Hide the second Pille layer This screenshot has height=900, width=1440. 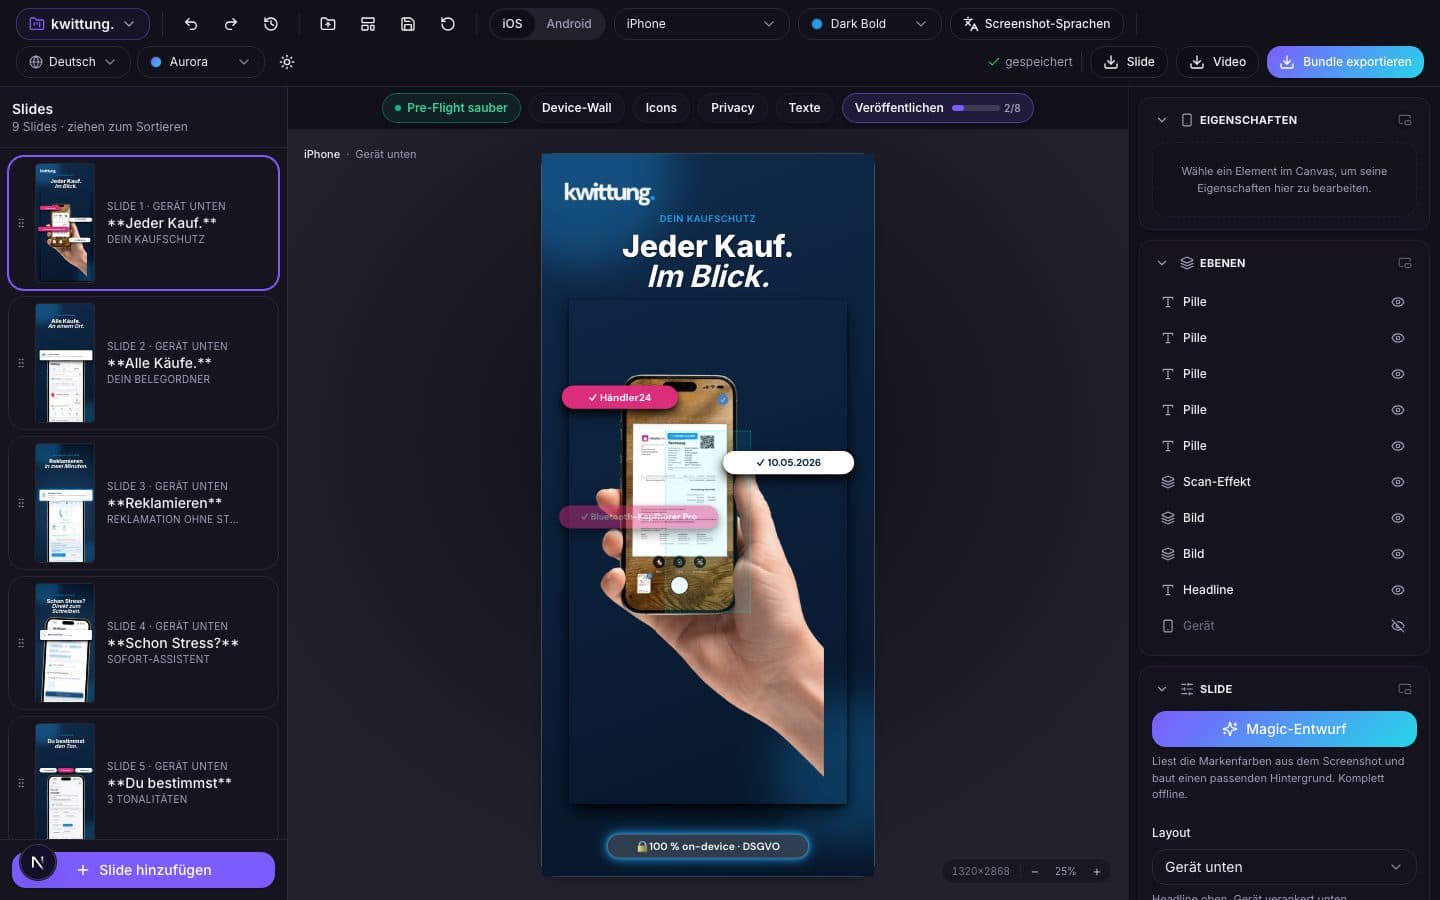1398,338
